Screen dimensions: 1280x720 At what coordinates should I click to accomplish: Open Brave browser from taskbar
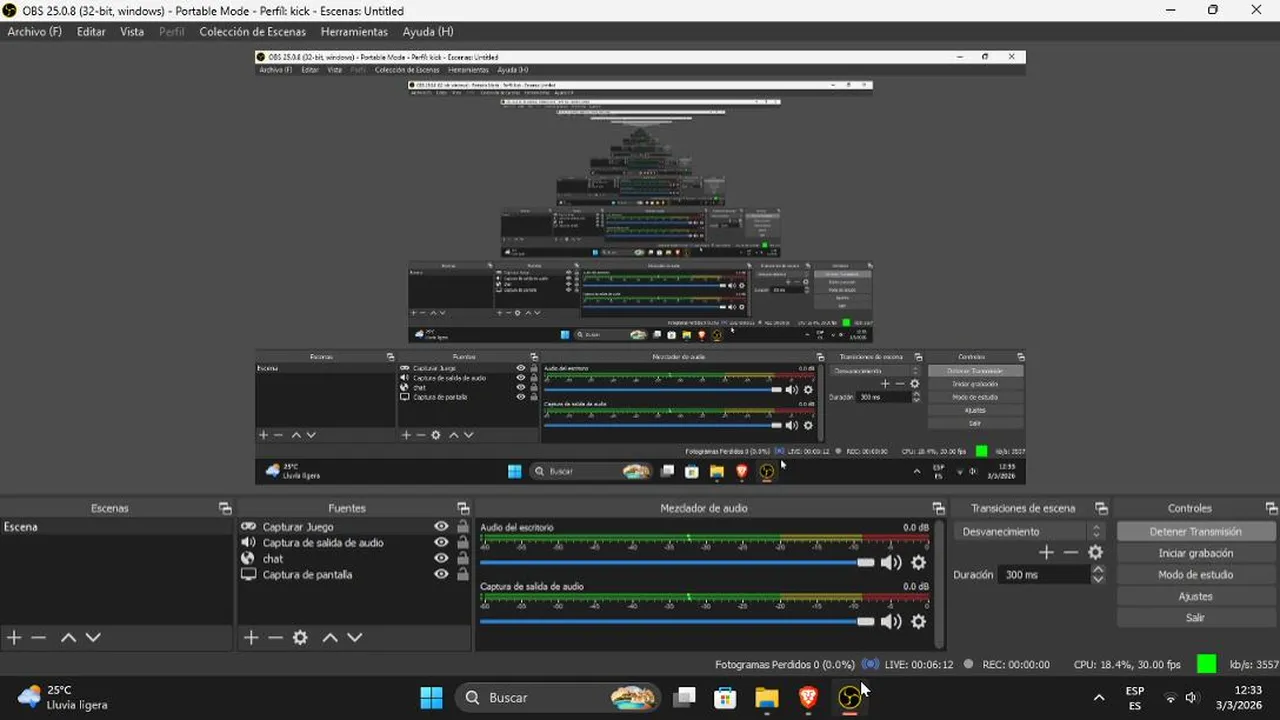pyautogui.click(x=808, y=697)
